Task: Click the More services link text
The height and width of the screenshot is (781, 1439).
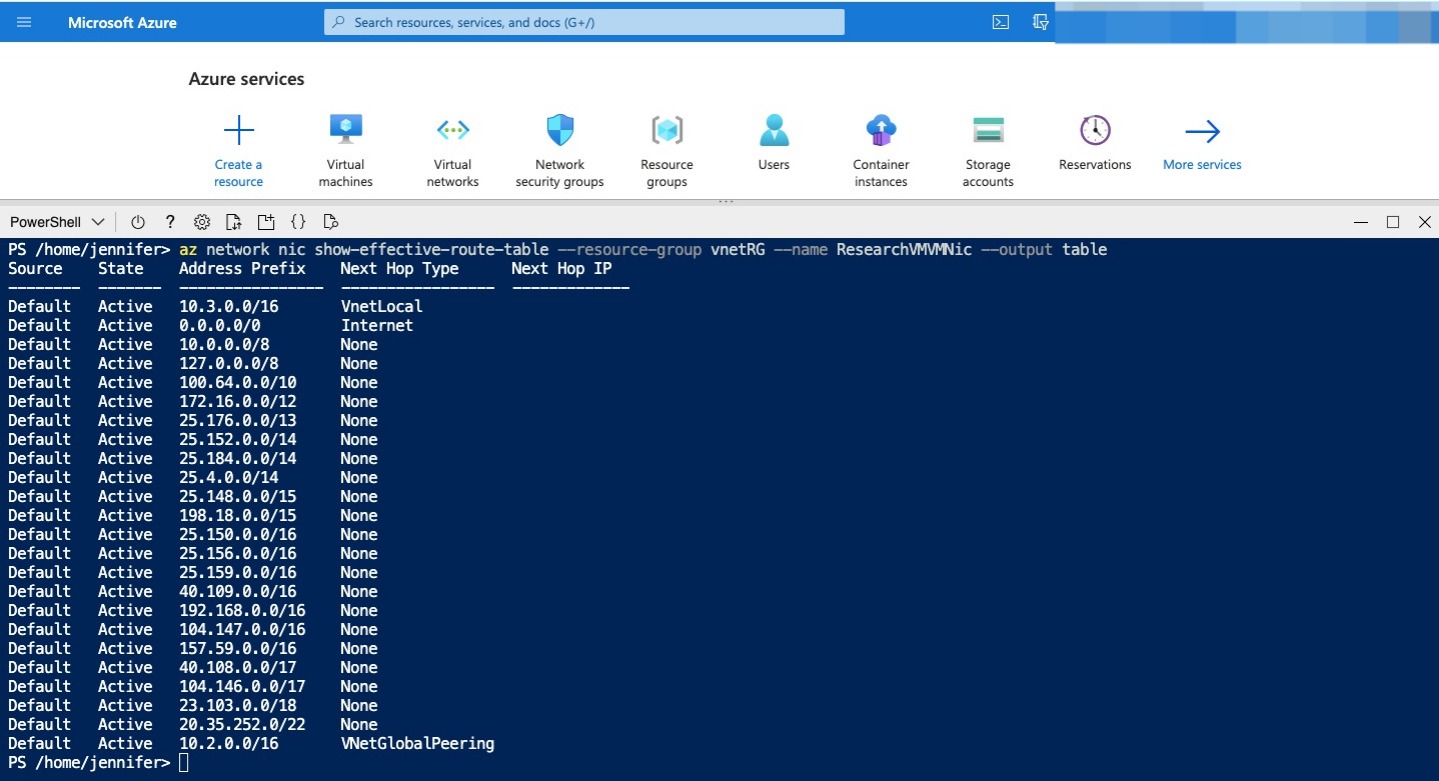Action: (1202, 165)
